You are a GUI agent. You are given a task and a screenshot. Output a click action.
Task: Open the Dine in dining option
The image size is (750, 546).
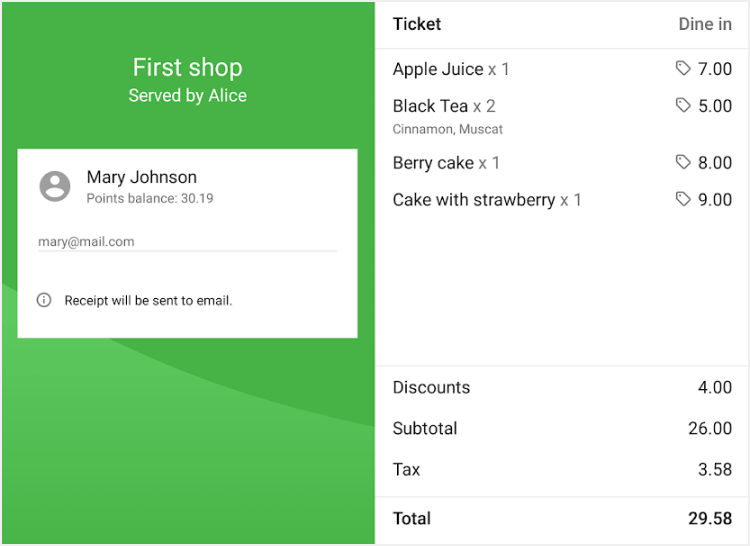pos(704,24)
